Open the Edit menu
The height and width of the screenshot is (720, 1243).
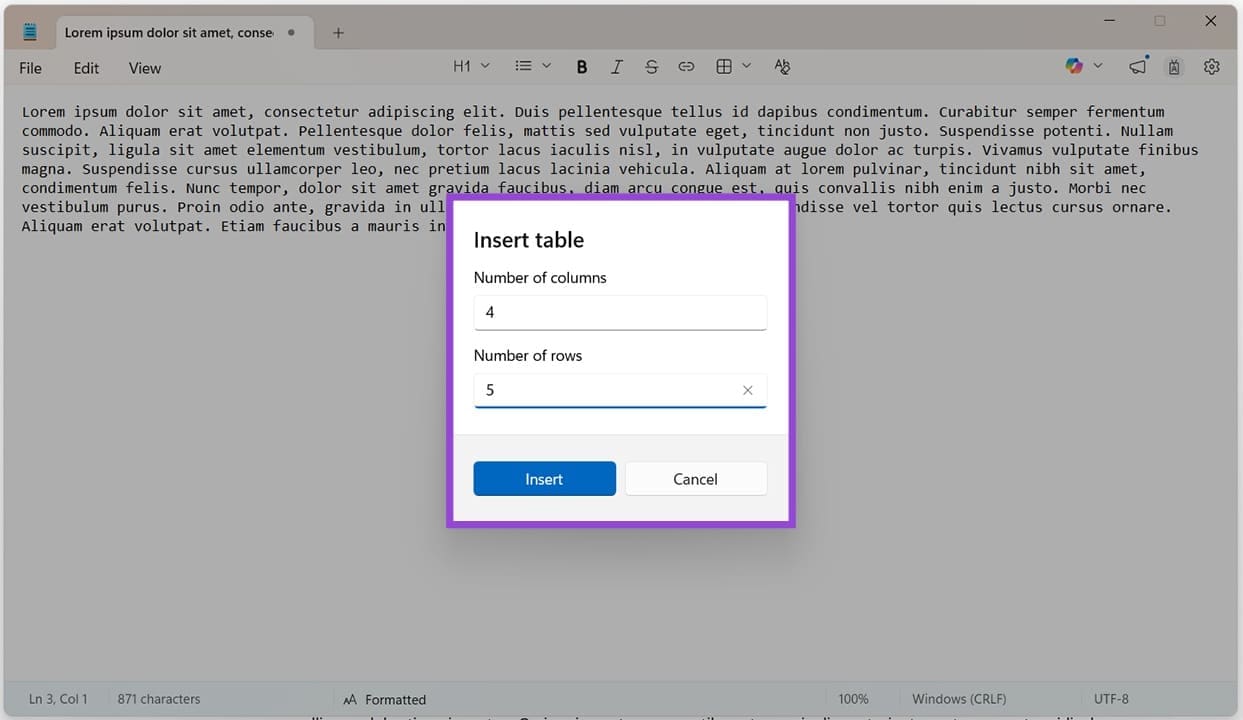tap(85, 68)
